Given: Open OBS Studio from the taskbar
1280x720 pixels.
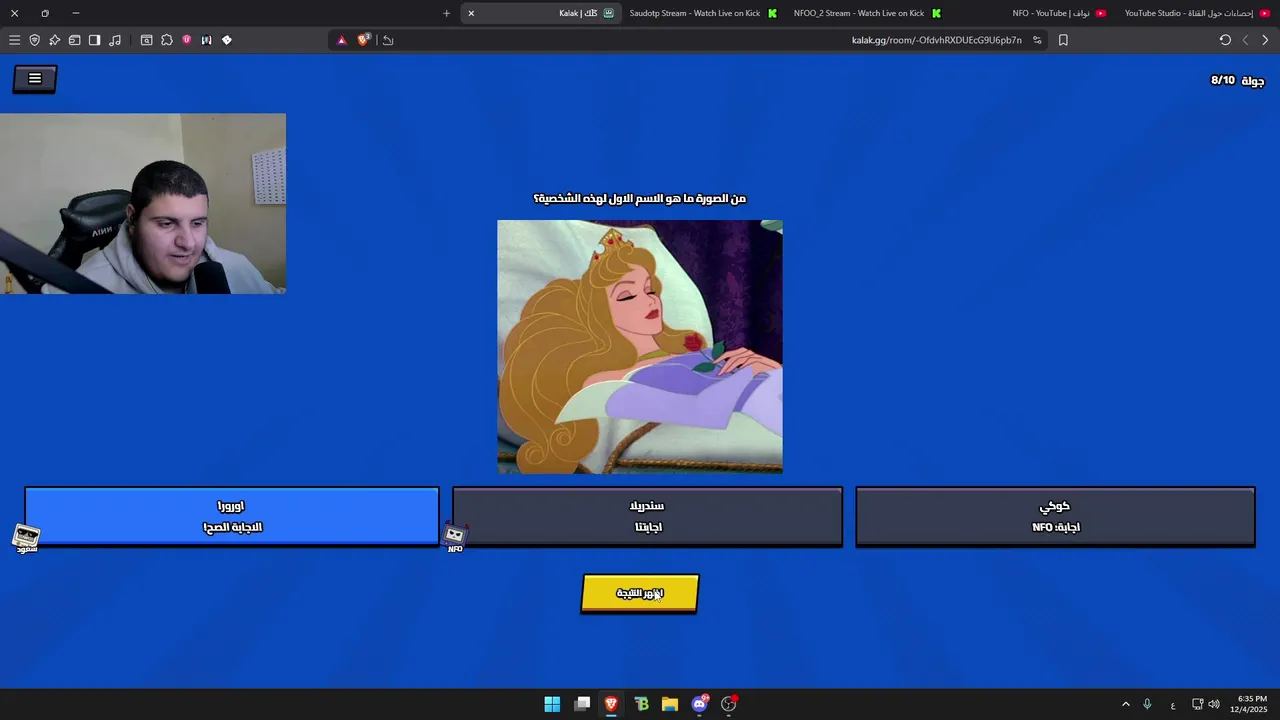Looking at the screenshot, I should pos(729,704).
